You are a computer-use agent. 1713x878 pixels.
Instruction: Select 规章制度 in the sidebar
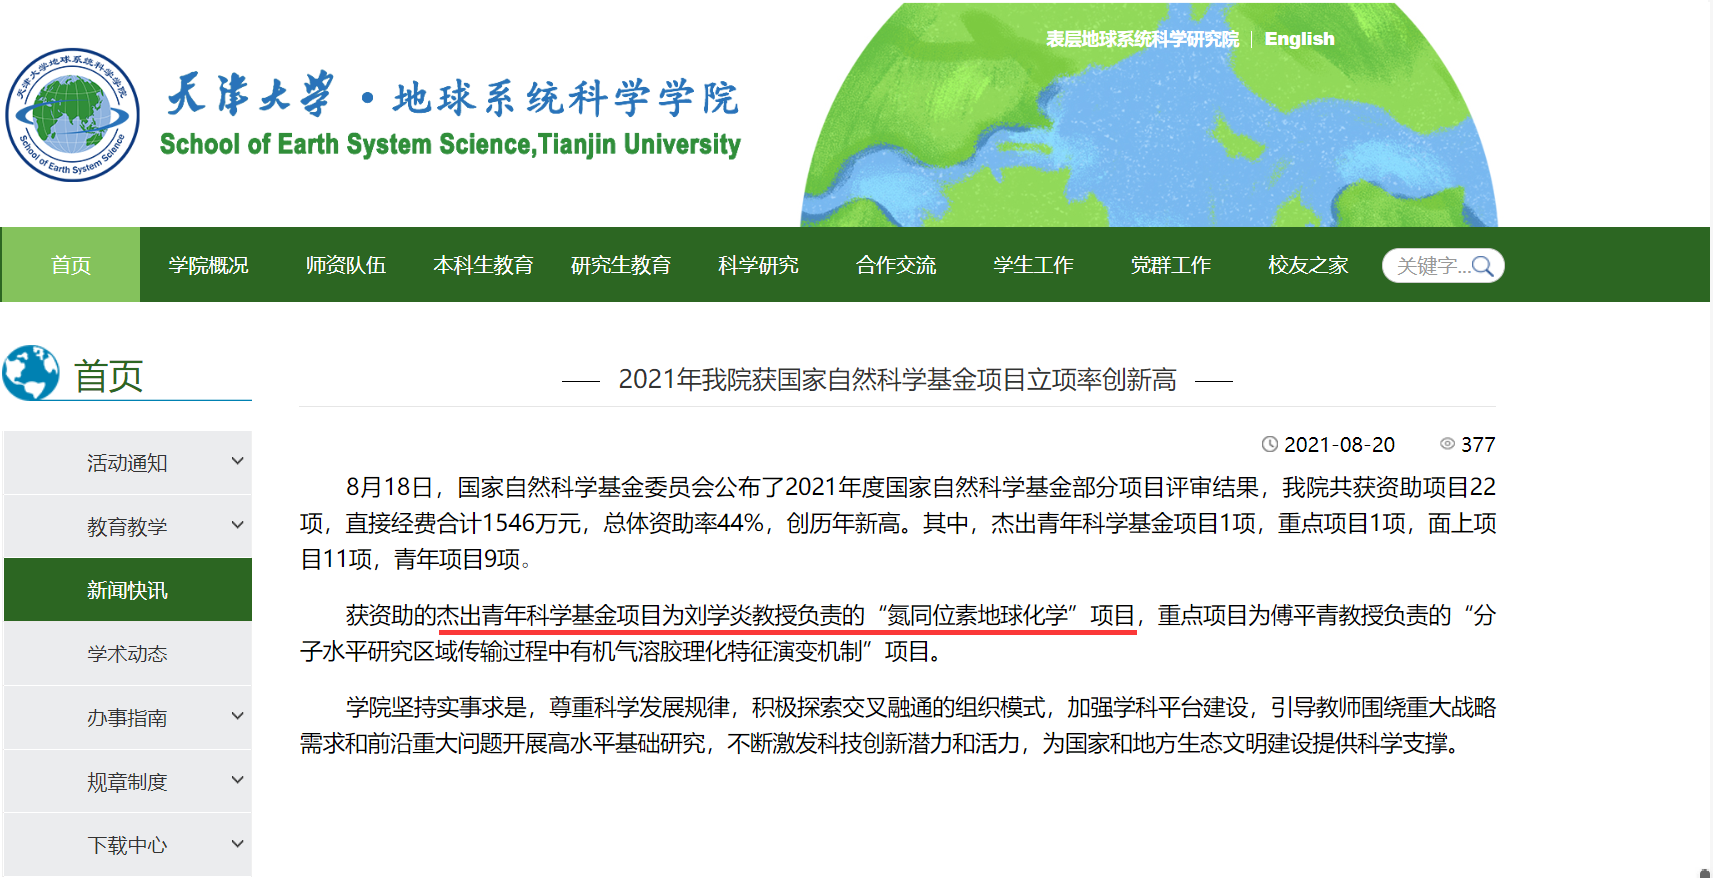click(127, 782)
